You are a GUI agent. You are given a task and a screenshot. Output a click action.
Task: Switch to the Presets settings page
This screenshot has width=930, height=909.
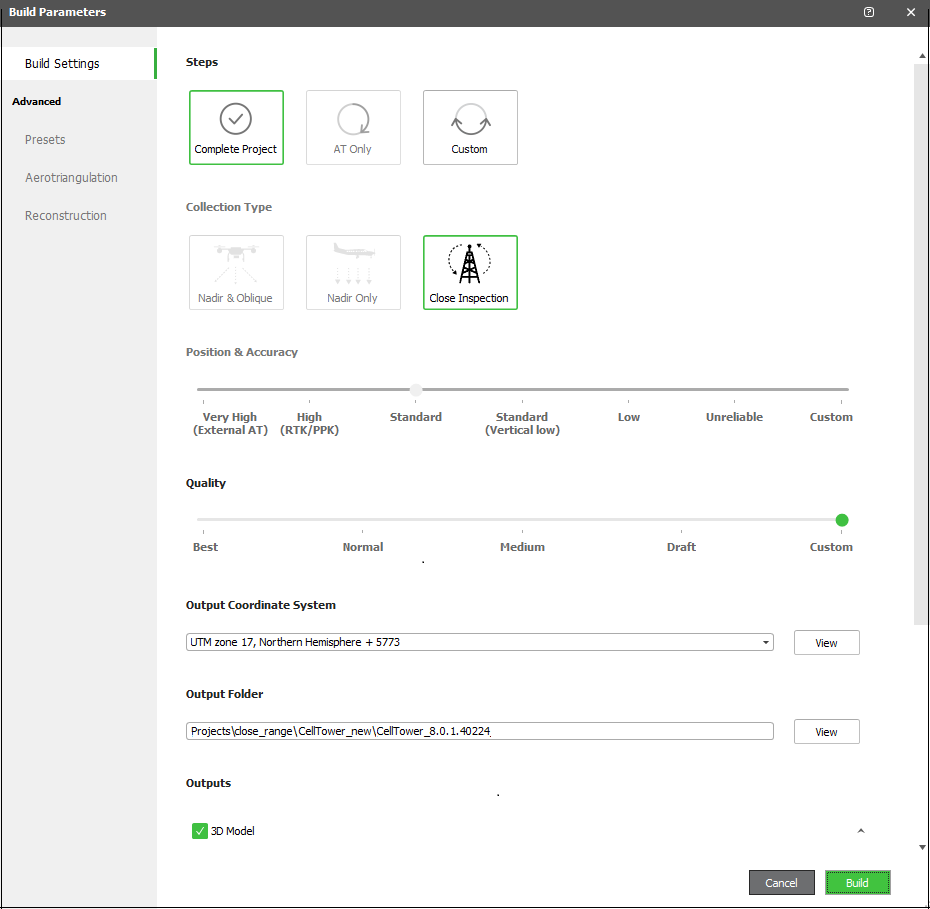45,139
